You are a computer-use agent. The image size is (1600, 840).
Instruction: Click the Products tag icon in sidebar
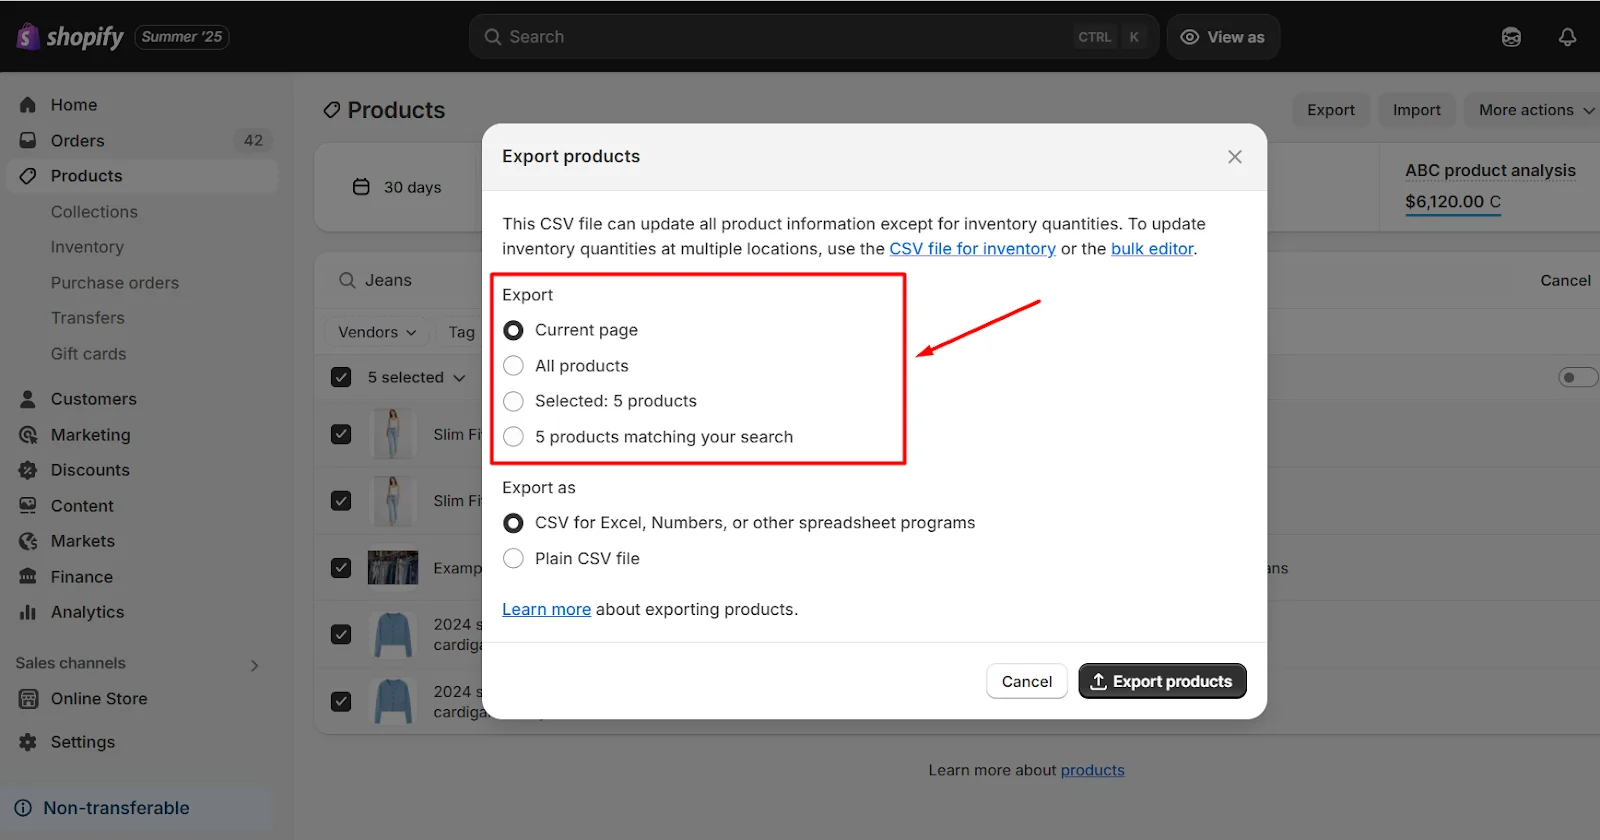[x=28, y=176]
